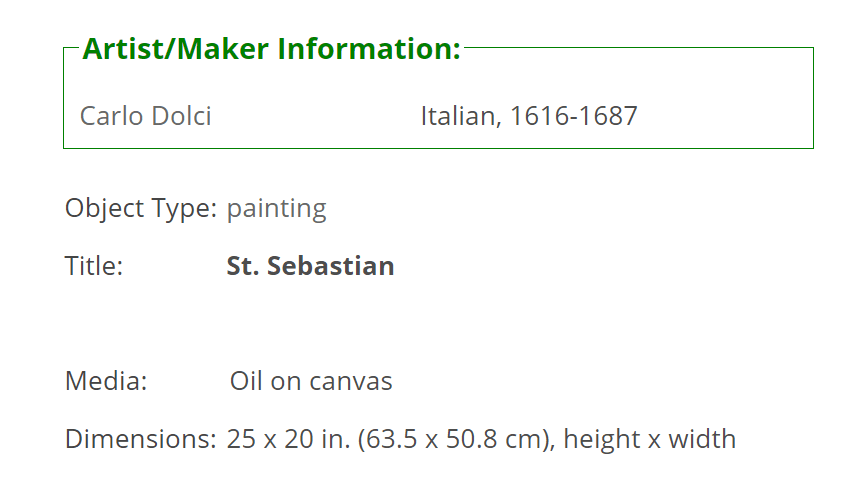The width and height of the screenshot is (861, 481).
Task: Click the '(63.5 x 50.8 cm)' metric dimensions
Action: [456, 439]
